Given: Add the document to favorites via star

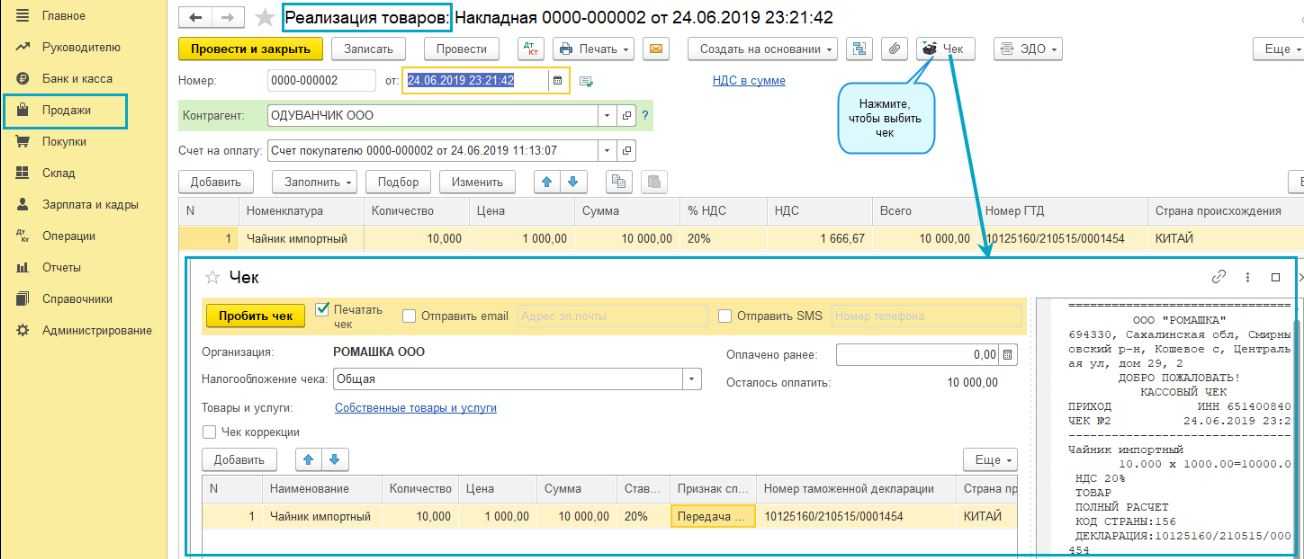Looking at the screenshot, I should click(x=264, y=17).
